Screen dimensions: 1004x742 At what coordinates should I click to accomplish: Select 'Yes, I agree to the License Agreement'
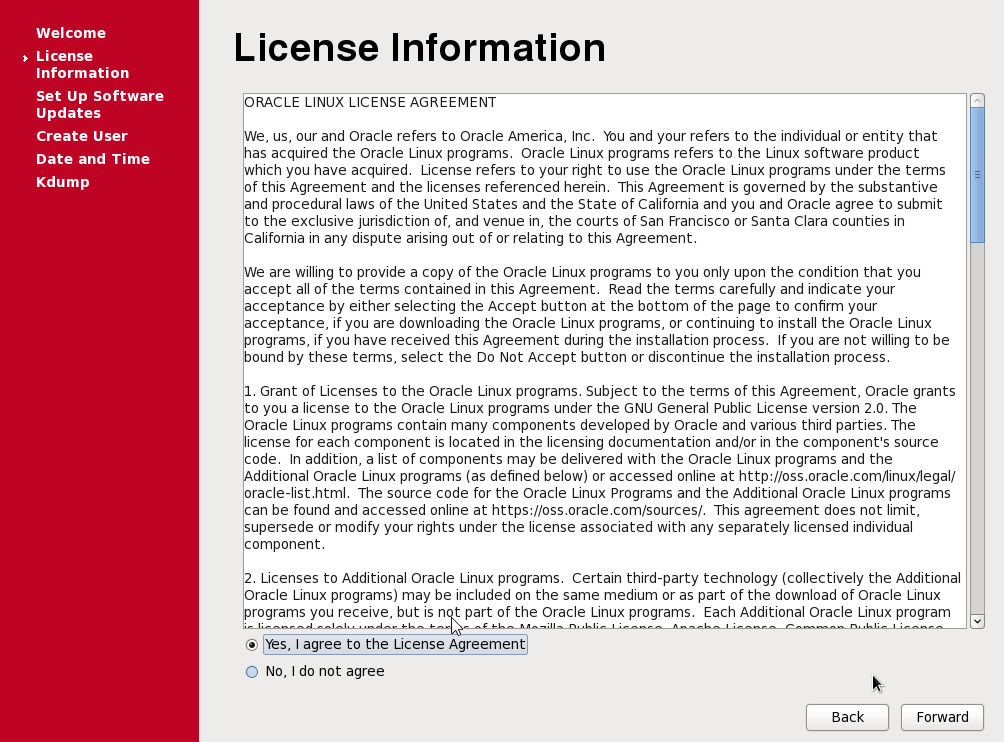coord(386,644)
